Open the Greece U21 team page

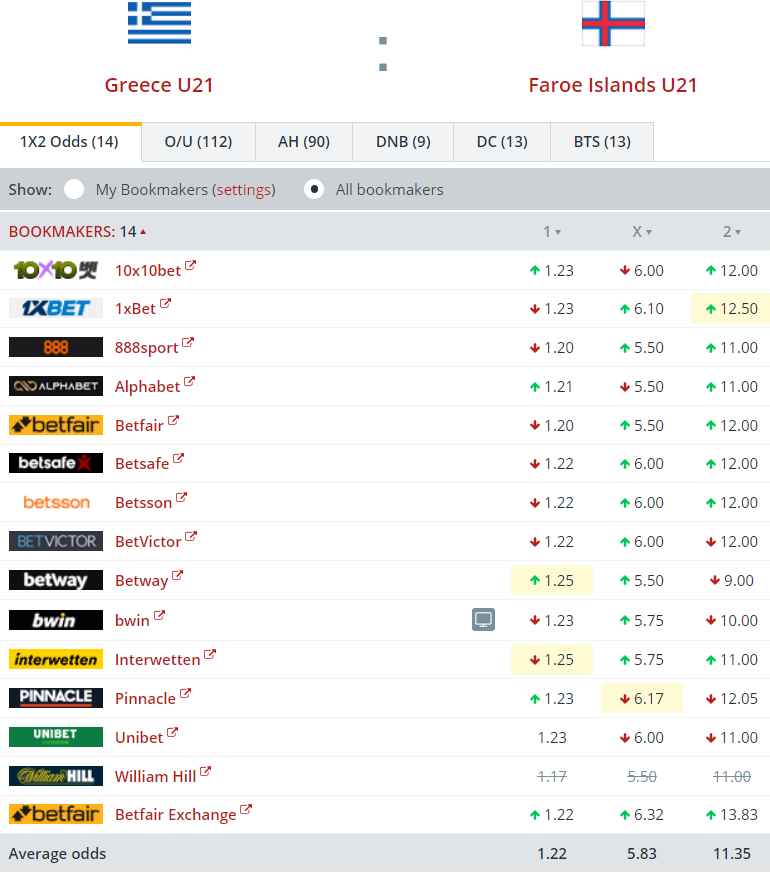(x=159, y=85)
